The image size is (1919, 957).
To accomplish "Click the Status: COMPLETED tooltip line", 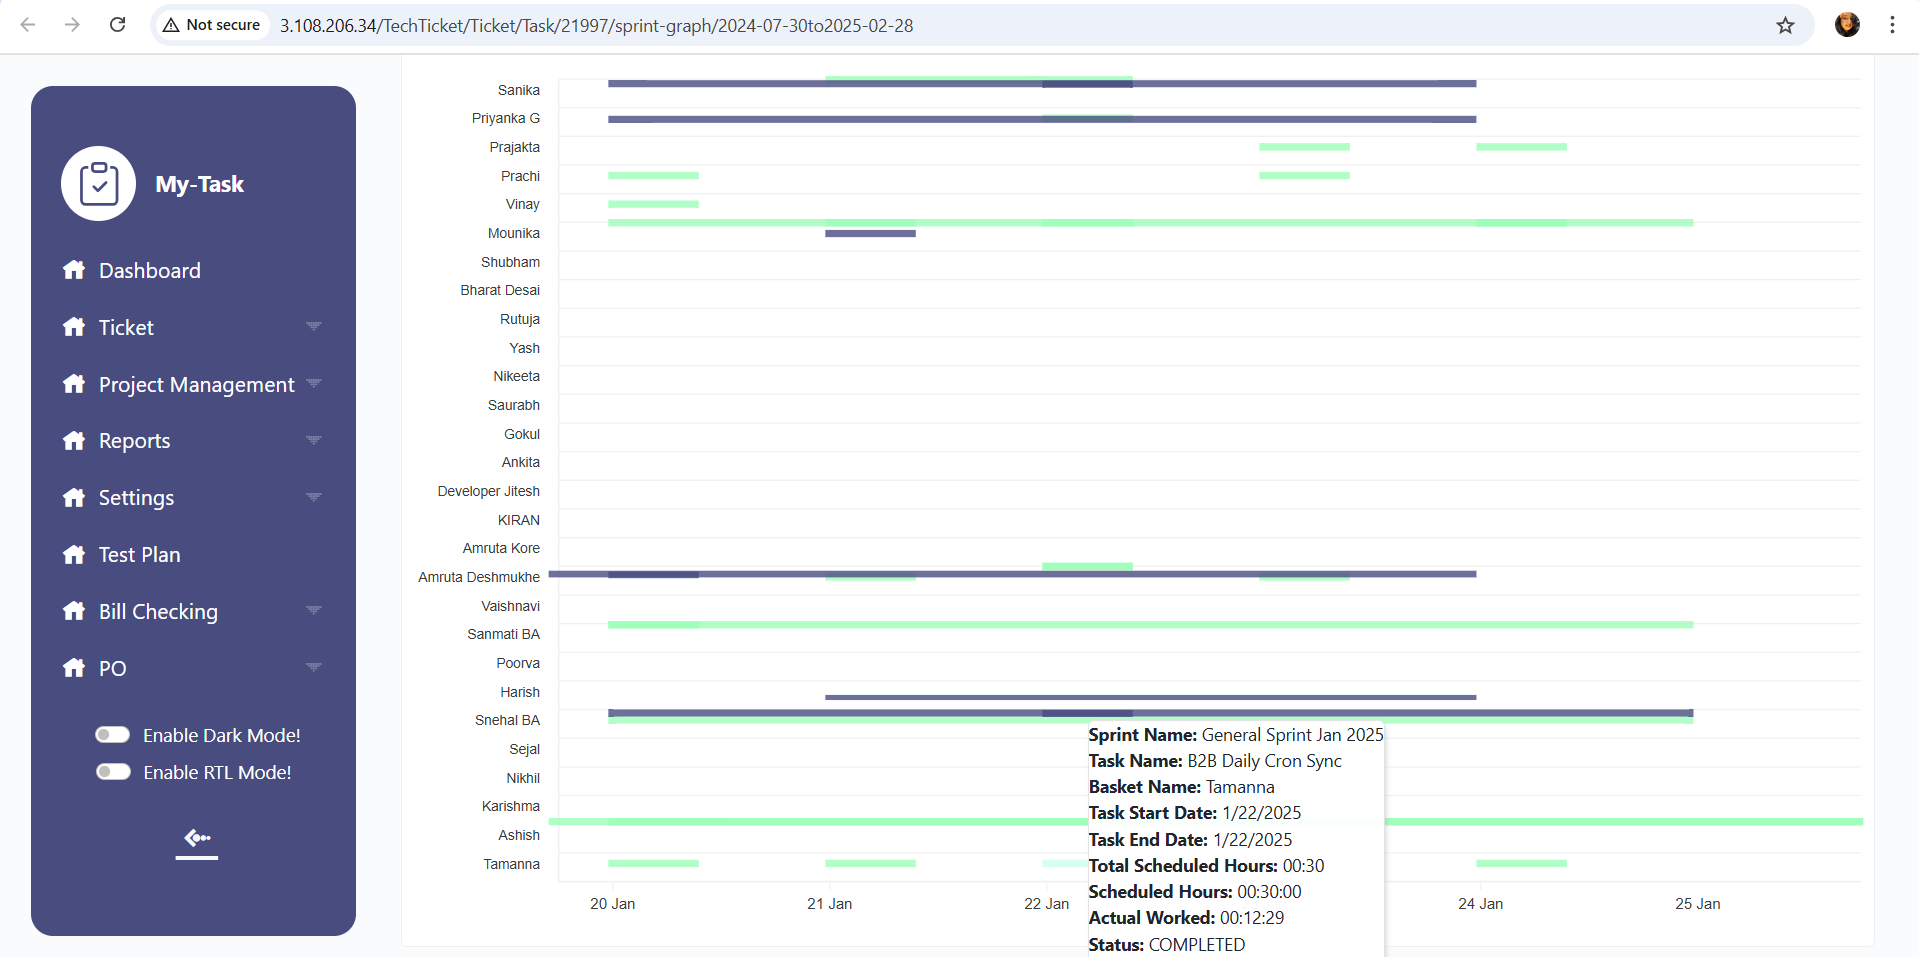I will click(x=1167, y=944).
